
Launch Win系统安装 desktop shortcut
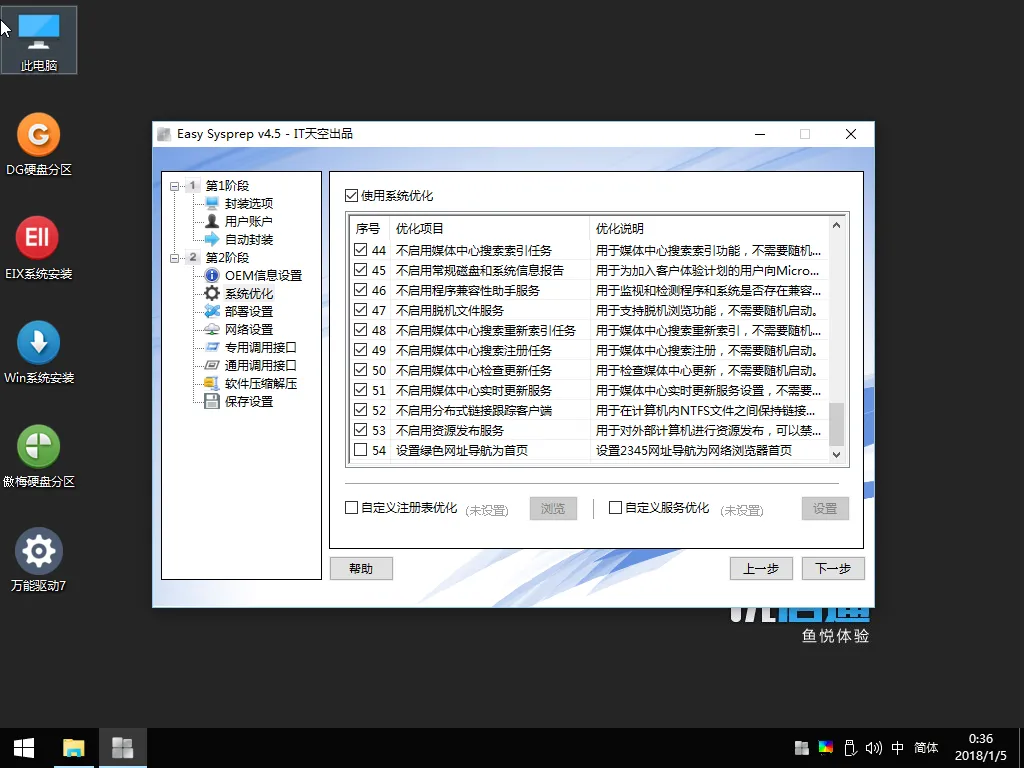tap(39, 353)
